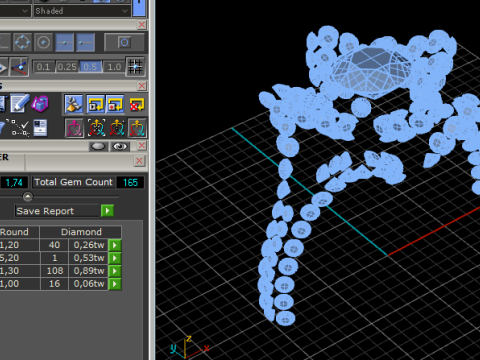Close the panel with the eye icon
Viewport: 480px width, 360px height.
coord(142,146)
